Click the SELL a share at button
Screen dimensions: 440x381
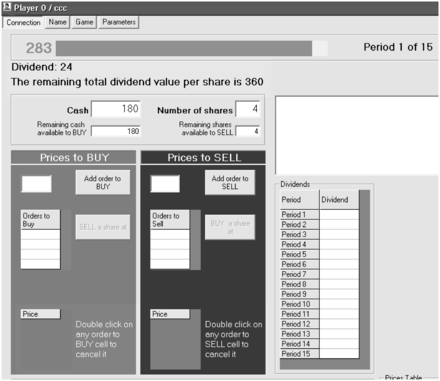[103, 227]
